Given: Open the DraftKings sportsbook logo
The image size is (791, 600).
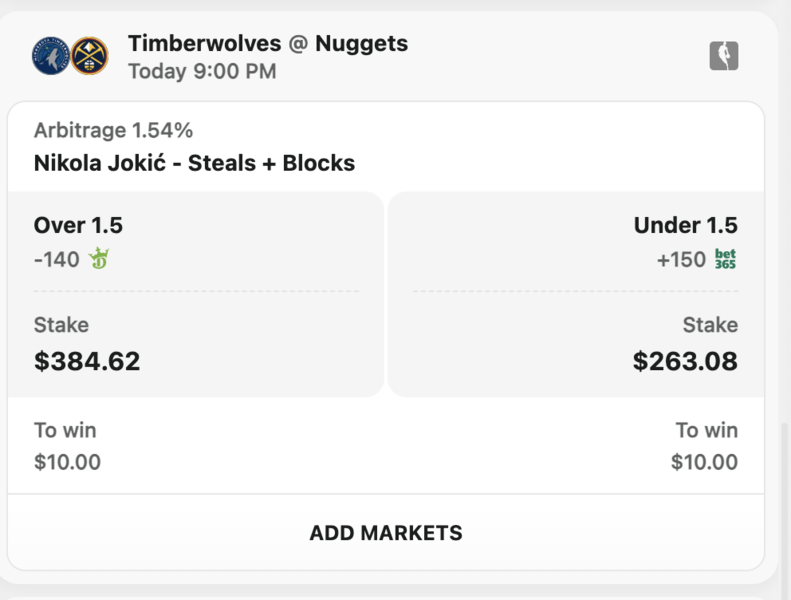Looking at the screenshot, I should [99, 259].
